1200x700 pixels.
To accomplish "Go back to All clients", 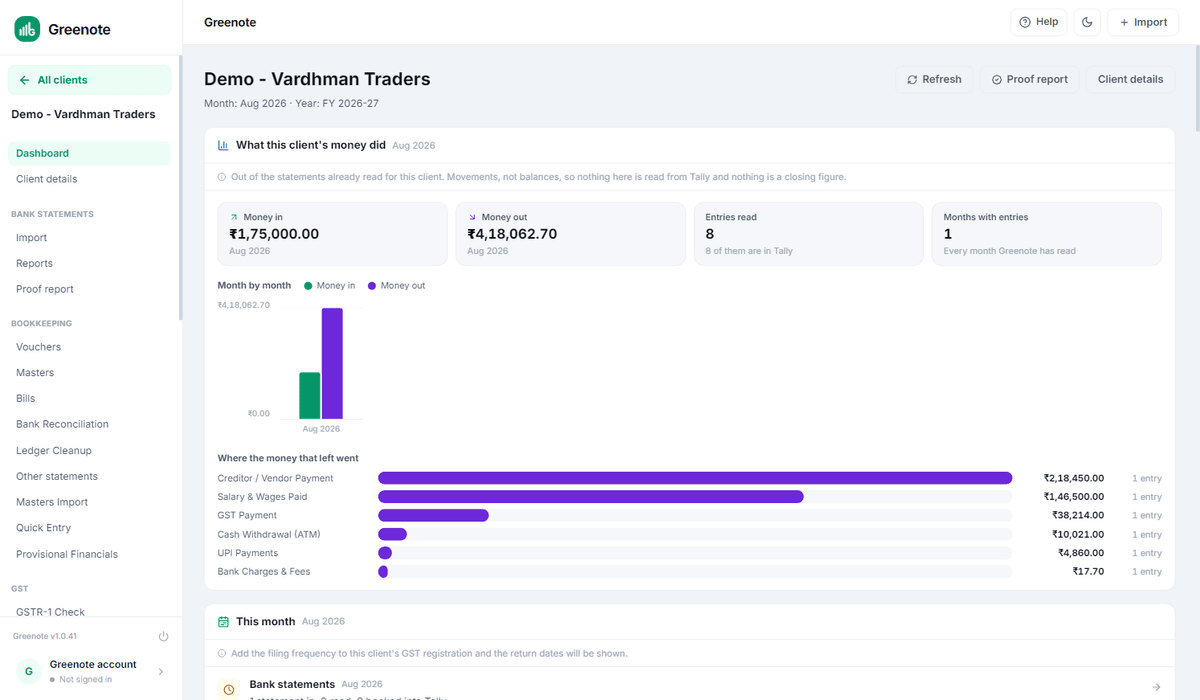I will 90,80.
